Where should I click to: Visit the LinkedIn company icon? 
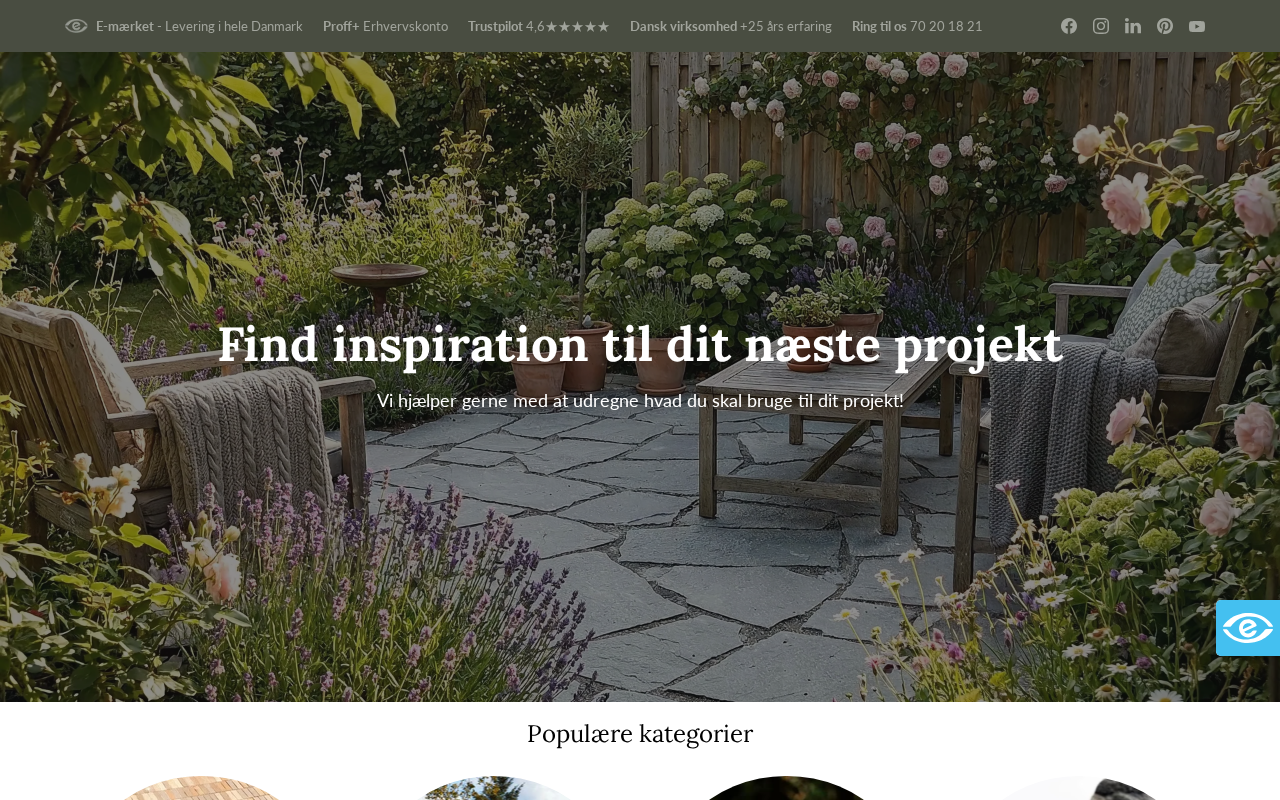[x=1133, y=26]
